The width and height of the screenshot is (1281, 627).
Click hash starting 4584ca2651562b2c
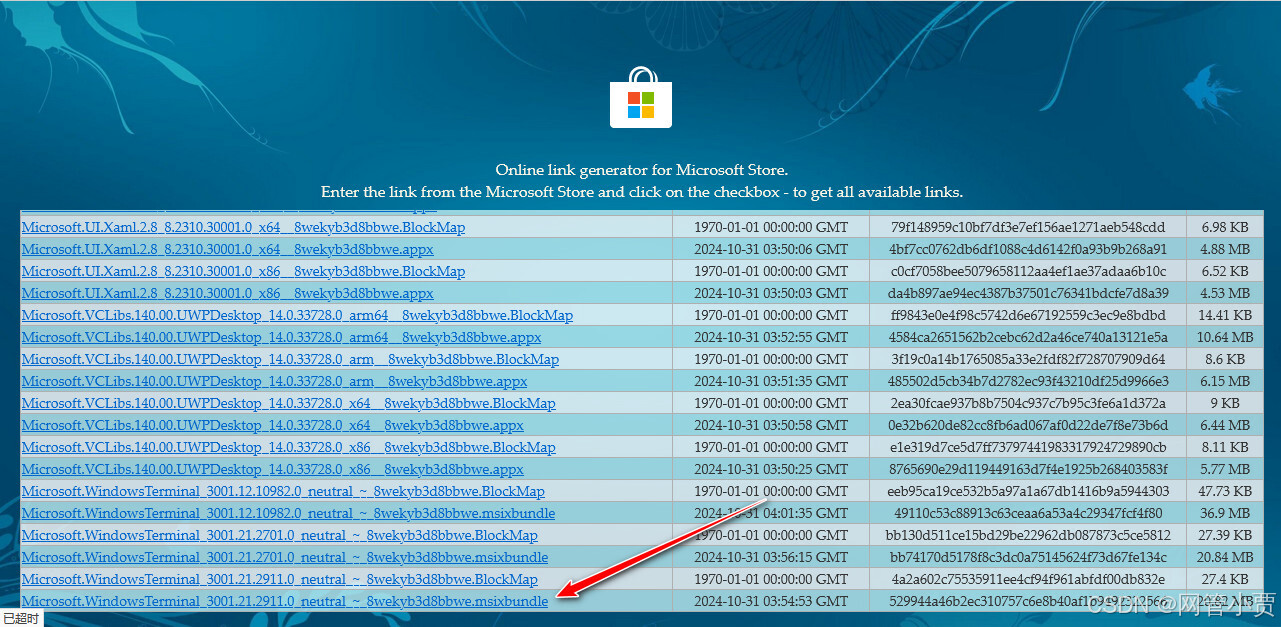[1028, 337]
